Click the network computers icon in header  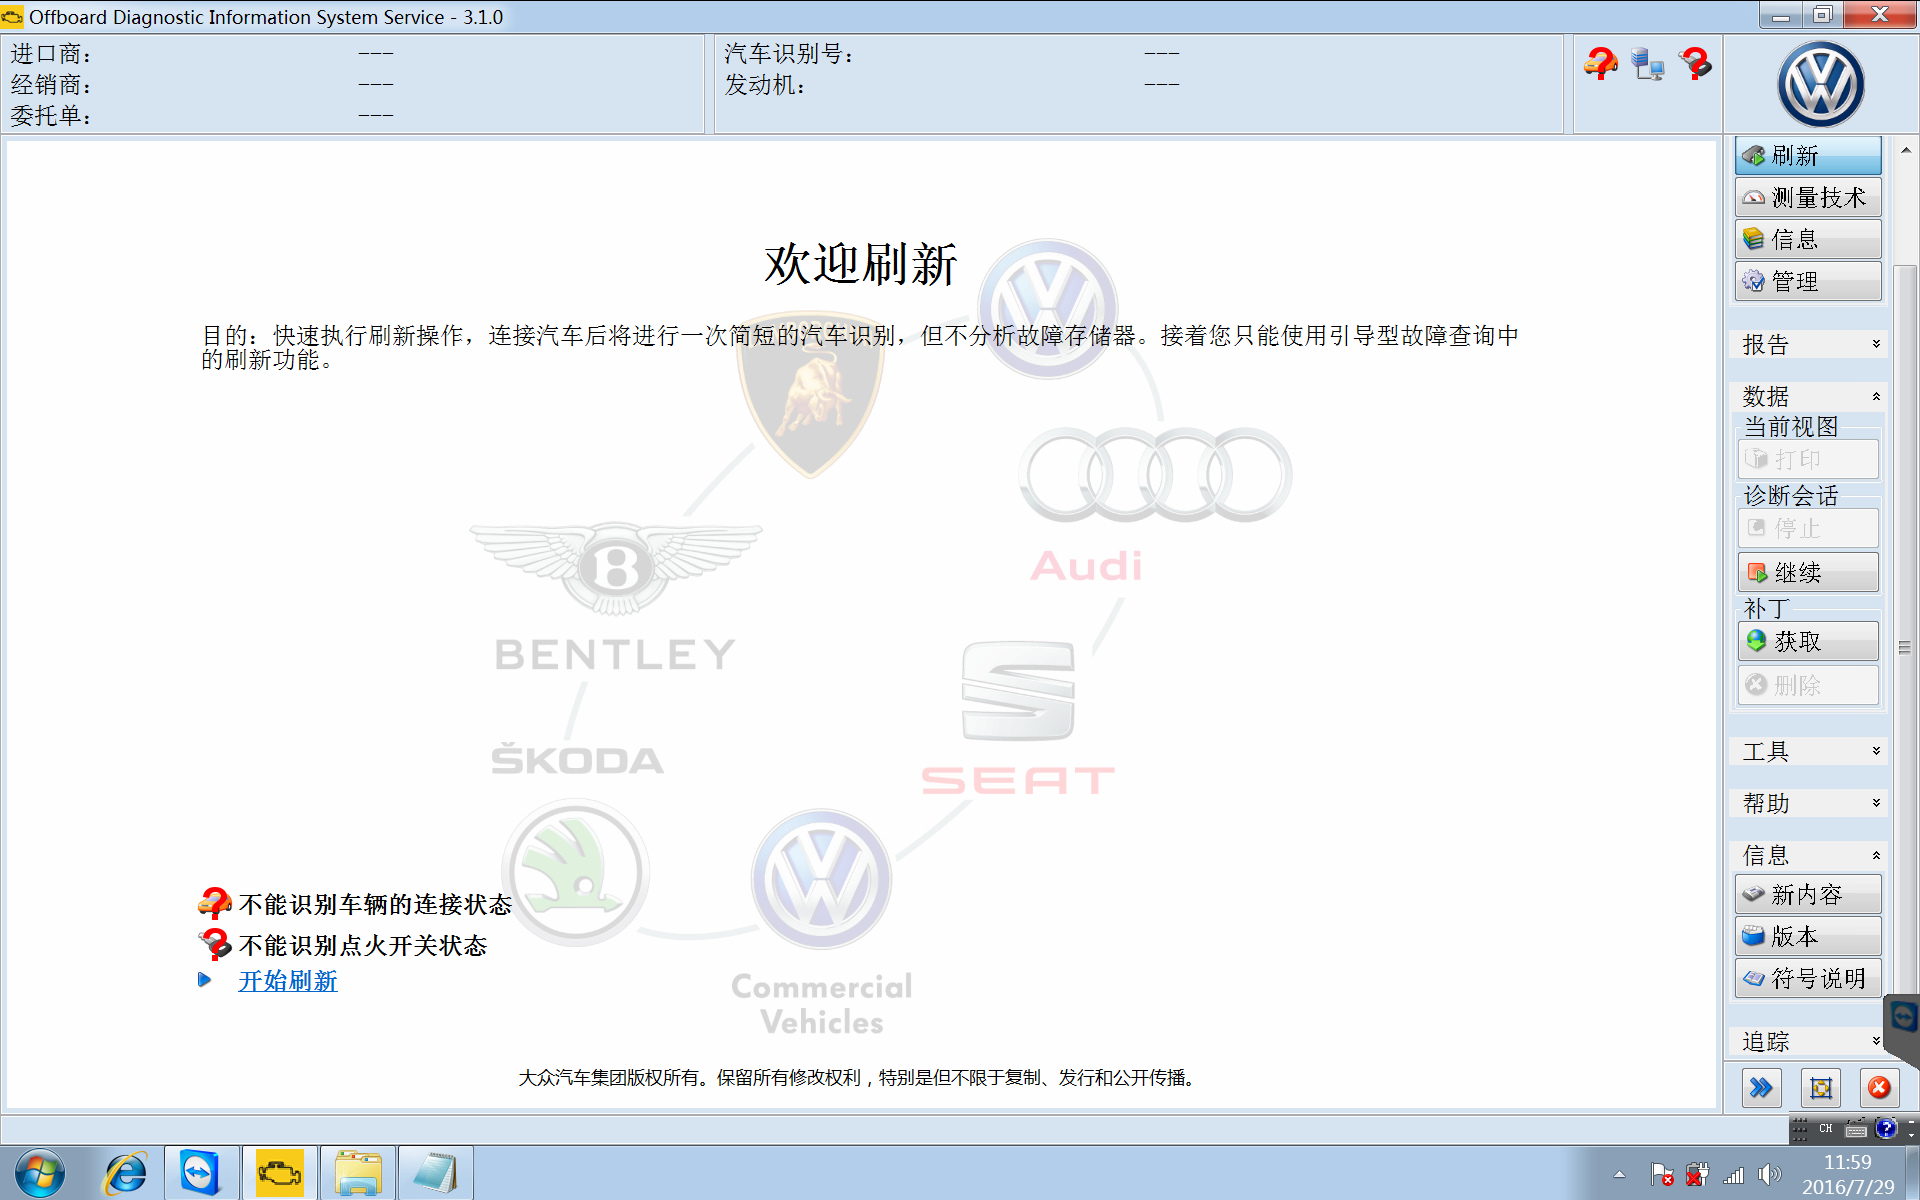click(x=1647, y=64)
